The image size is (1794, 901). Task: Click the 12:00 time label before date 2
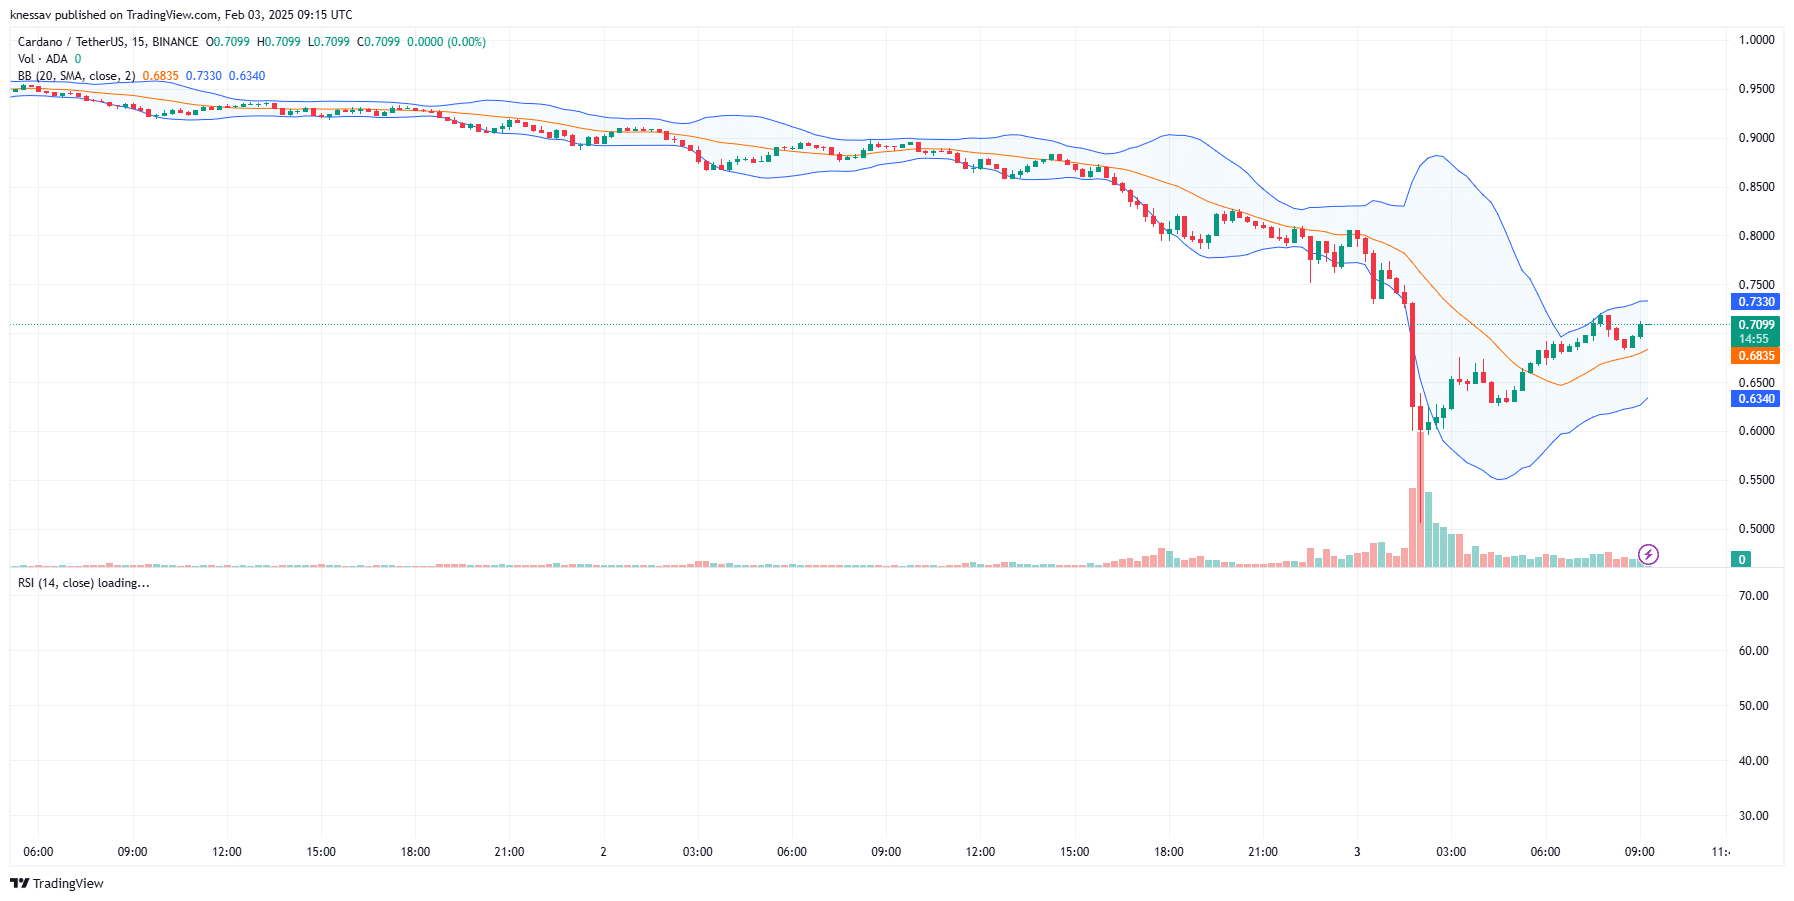pyautogui.click(x=227, y=852)
